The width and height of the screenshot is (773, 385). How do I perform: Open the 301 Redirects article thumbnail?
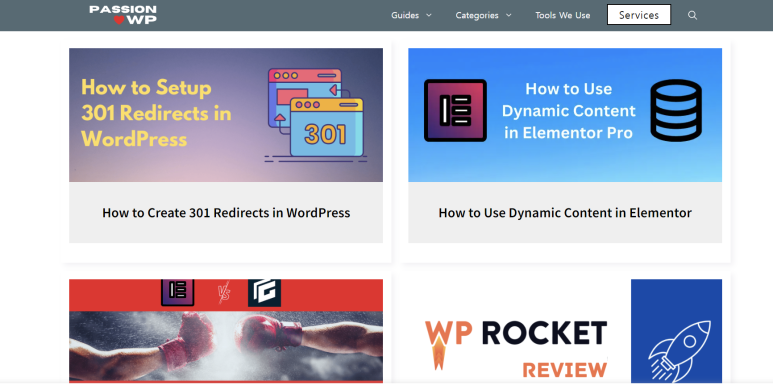[x=226, y=115]
